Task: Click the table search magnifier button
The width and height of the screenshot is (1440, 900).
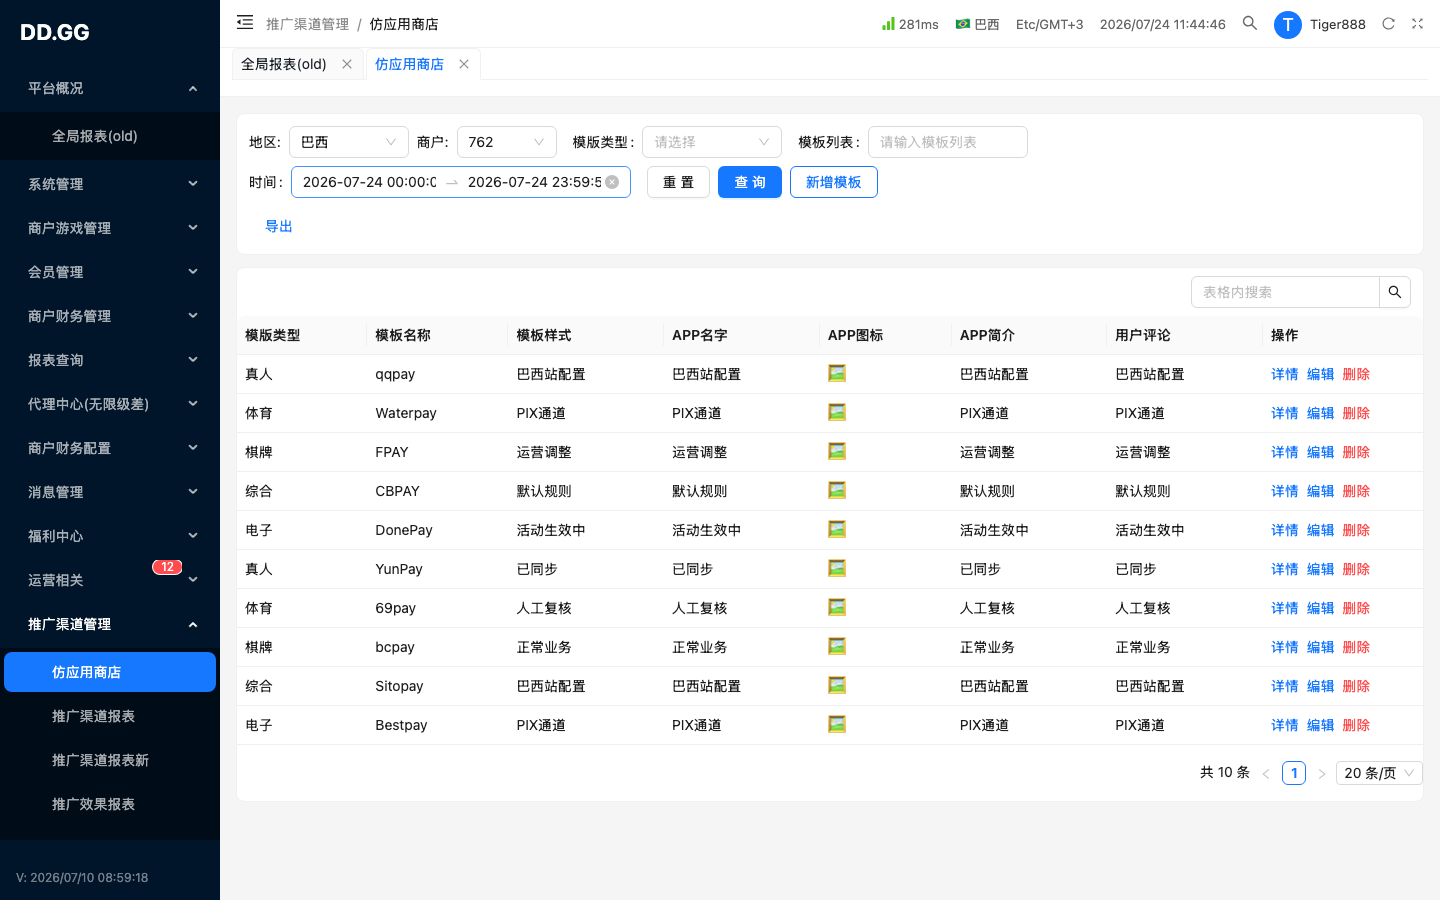Action: (x=1395, y=292)
